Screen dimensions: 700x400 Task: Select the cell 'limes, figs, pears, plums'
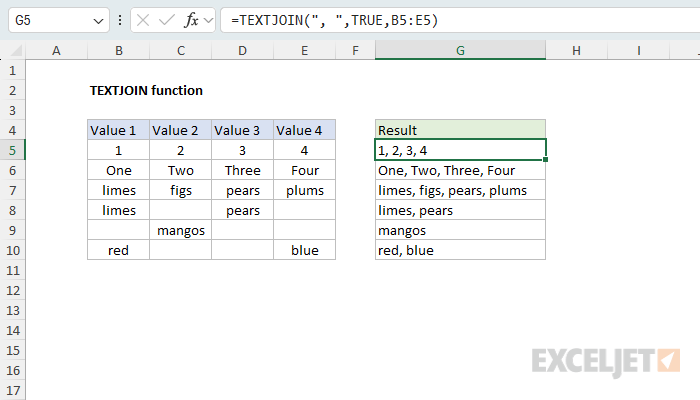coord(460,191)
